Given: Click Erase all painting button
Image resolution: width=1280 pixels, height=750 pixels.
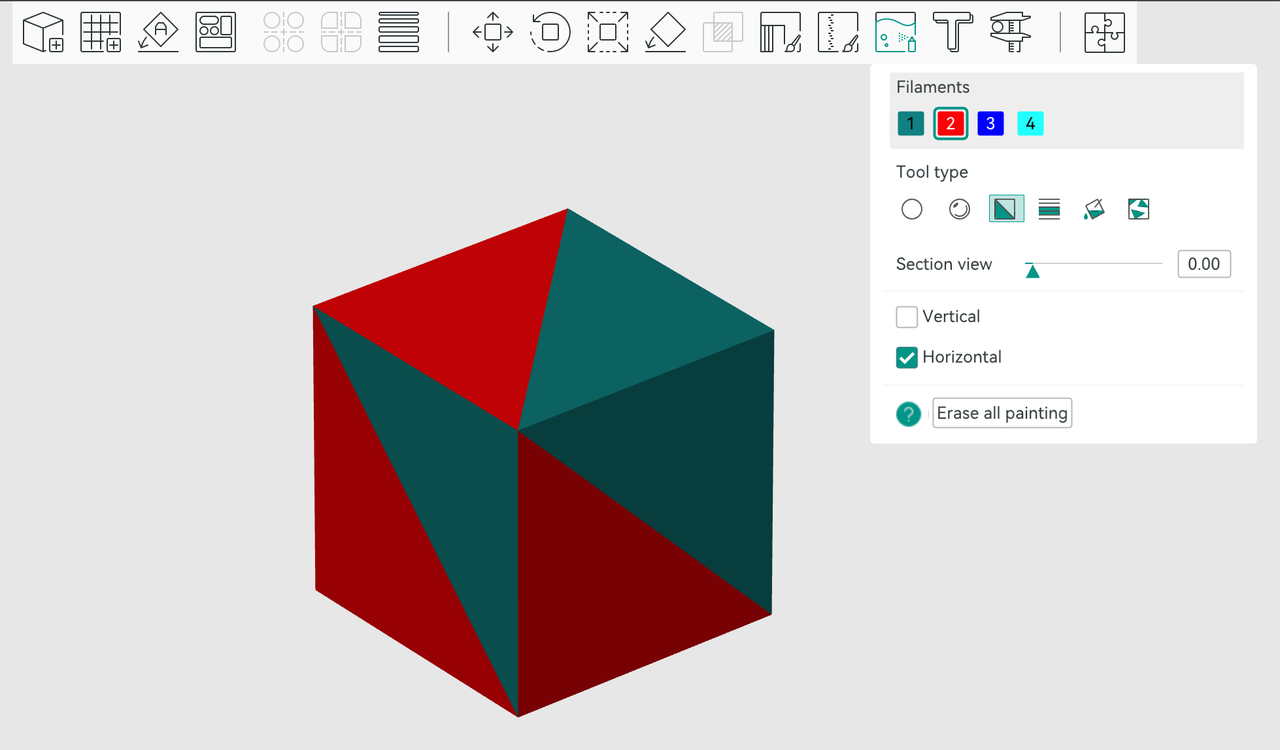Looking at the screenshot, I should coord(1002,413).
